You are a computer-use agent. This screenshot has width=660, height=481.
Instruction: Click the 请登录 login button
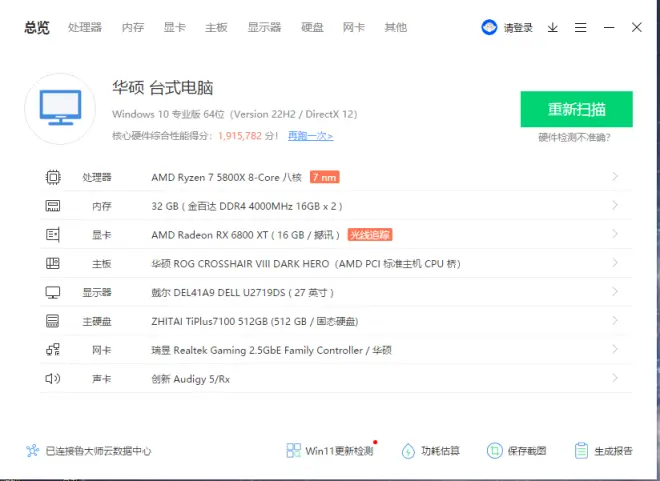coord(508,28)
